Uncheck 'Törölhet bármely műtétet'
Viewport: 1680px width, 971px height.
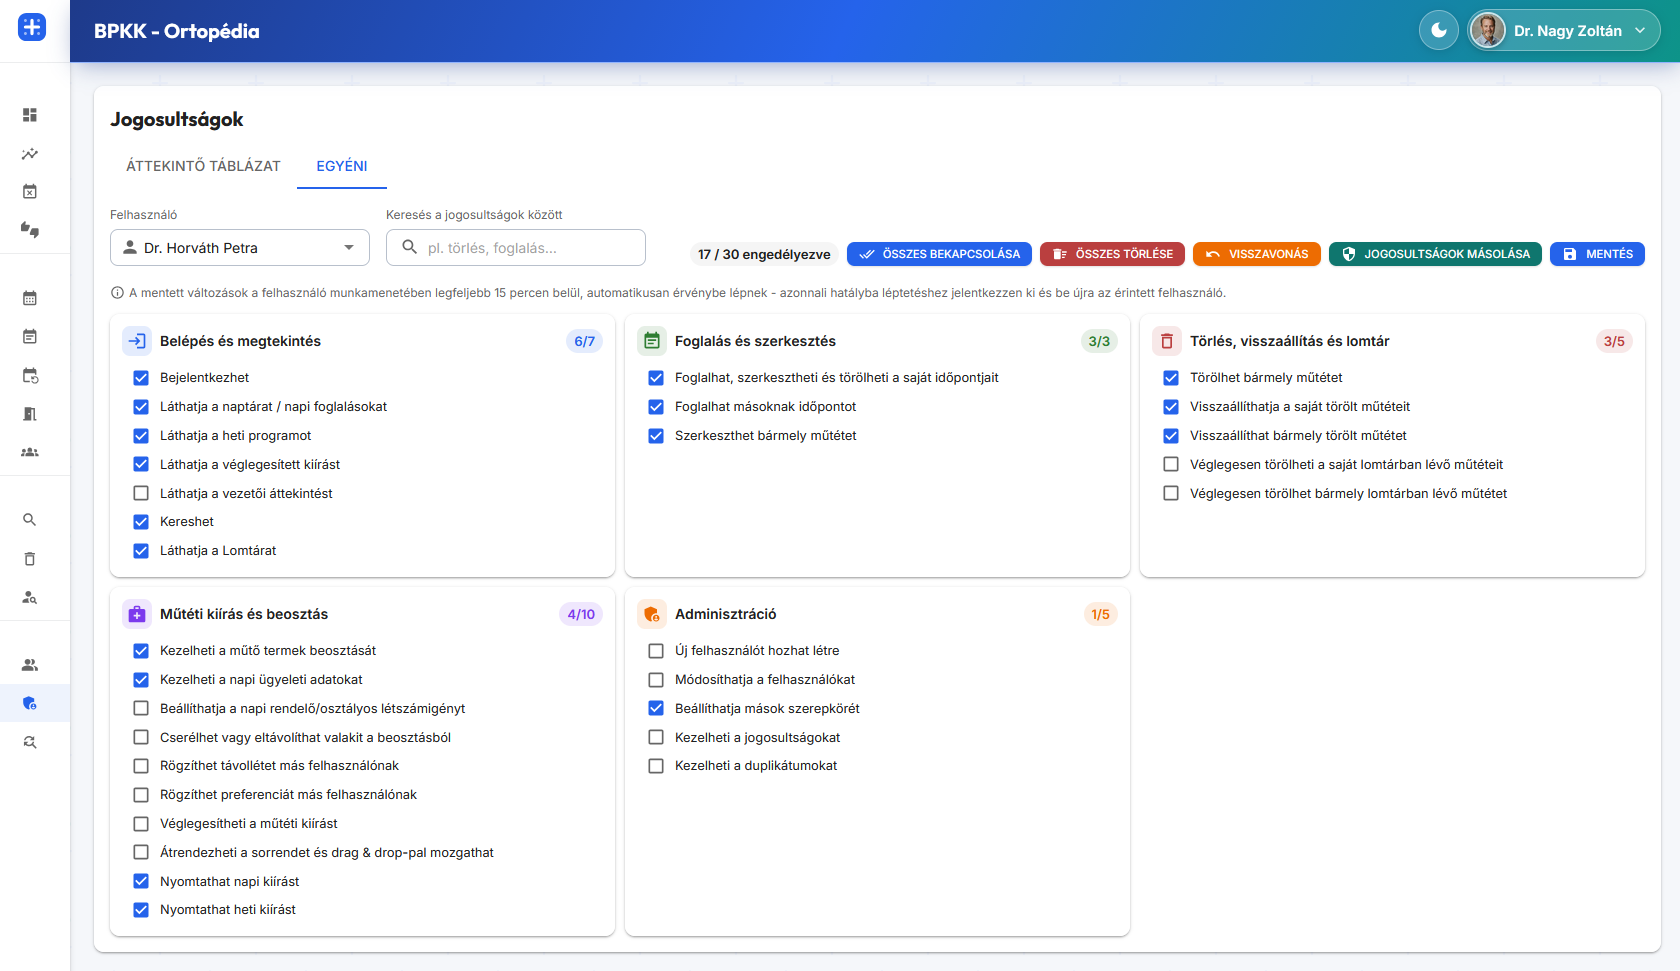[x=1171, y=378]
